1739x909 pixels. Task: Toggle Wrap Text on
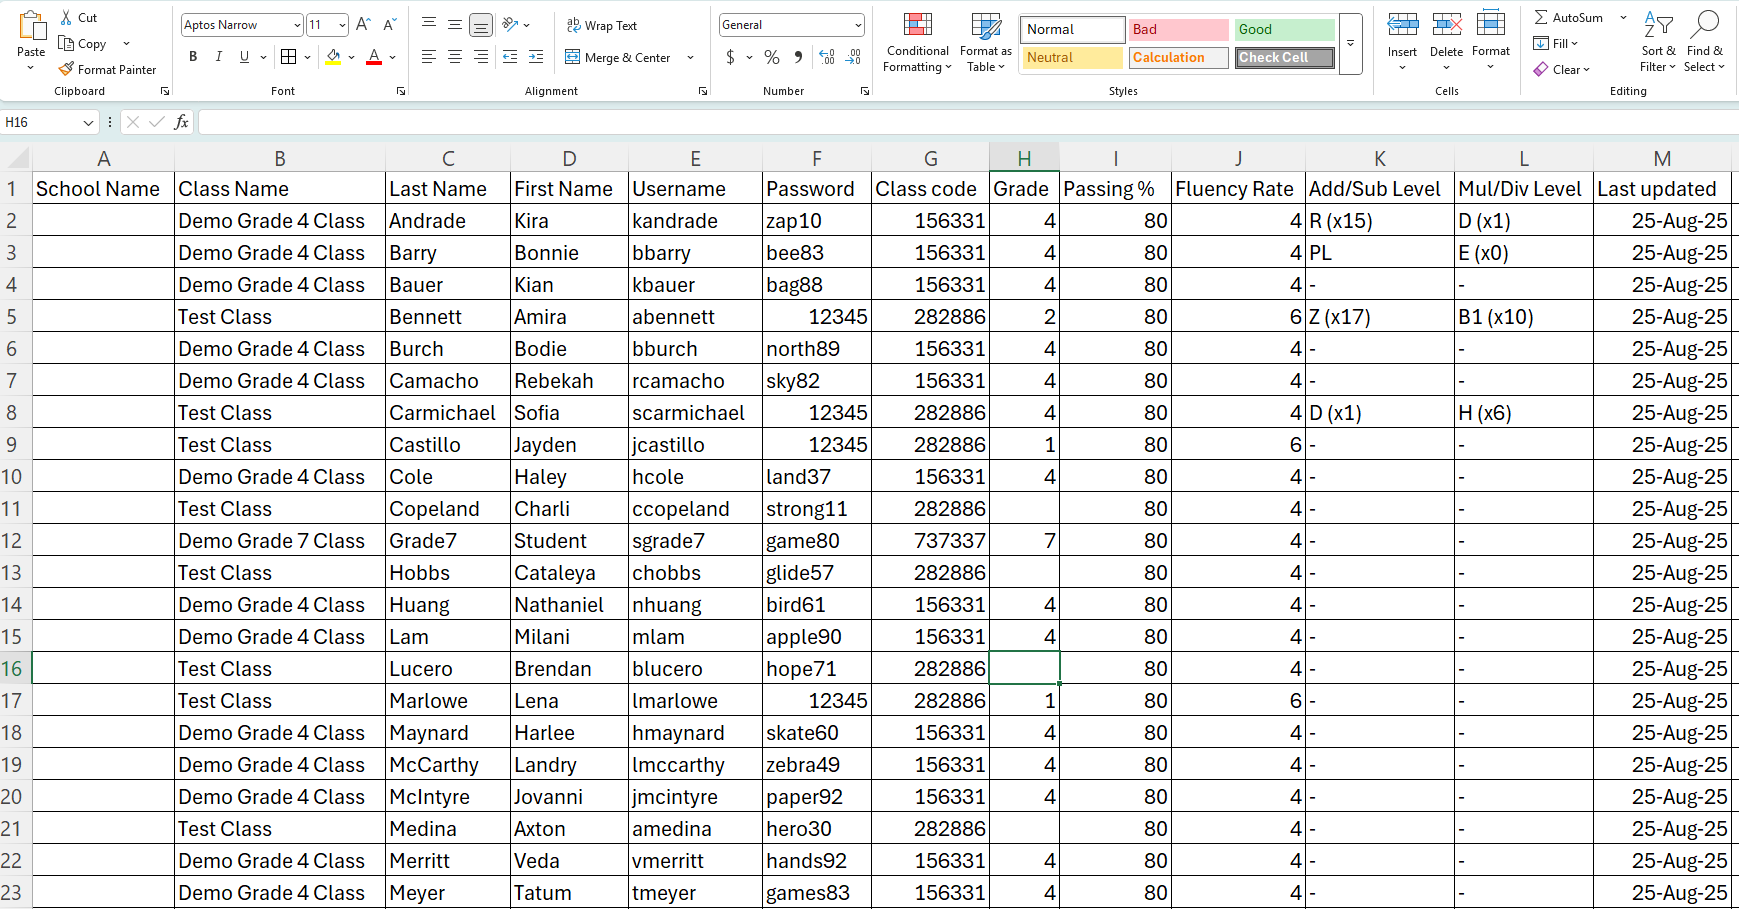coord(602,25)
